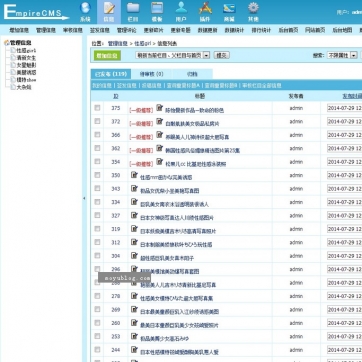Viewport: 362px width, 362px height.
Task: Tick the checkbox for row ID 362
Action: pyautogui.click(x=97, y=148)
